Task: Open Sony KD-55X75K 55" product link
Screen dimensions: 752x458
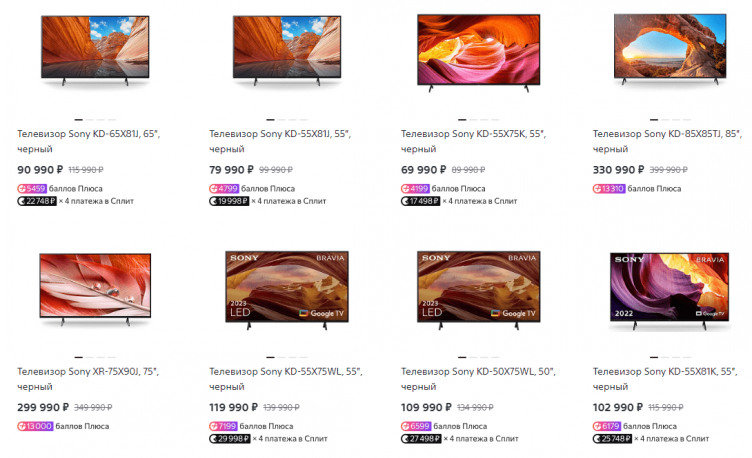Action: point(473,141)
